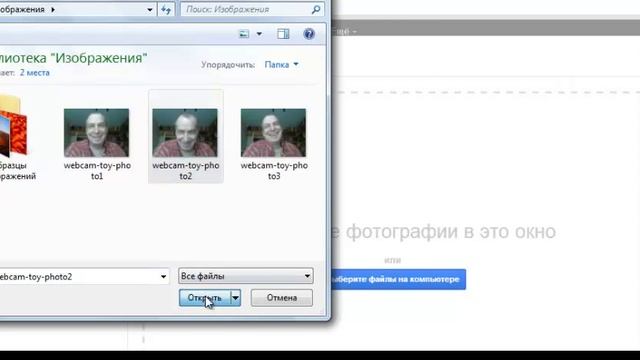Image resolution: width=640 pixels, height=360 pixels.
Task: Open the arrow next to Открыть button
Action: (236, 298)
